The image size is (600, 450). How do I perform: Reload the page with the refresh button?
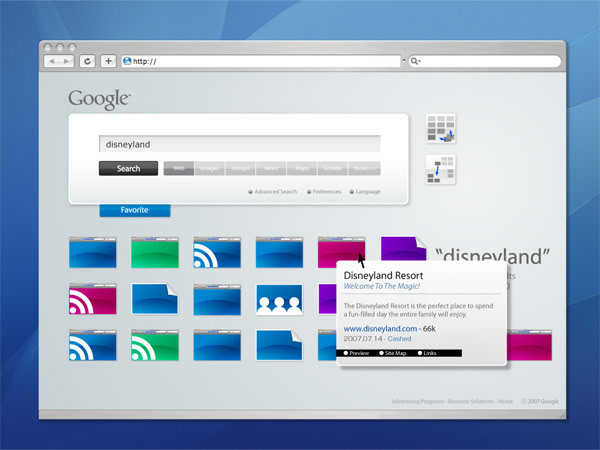coord(87,61)
